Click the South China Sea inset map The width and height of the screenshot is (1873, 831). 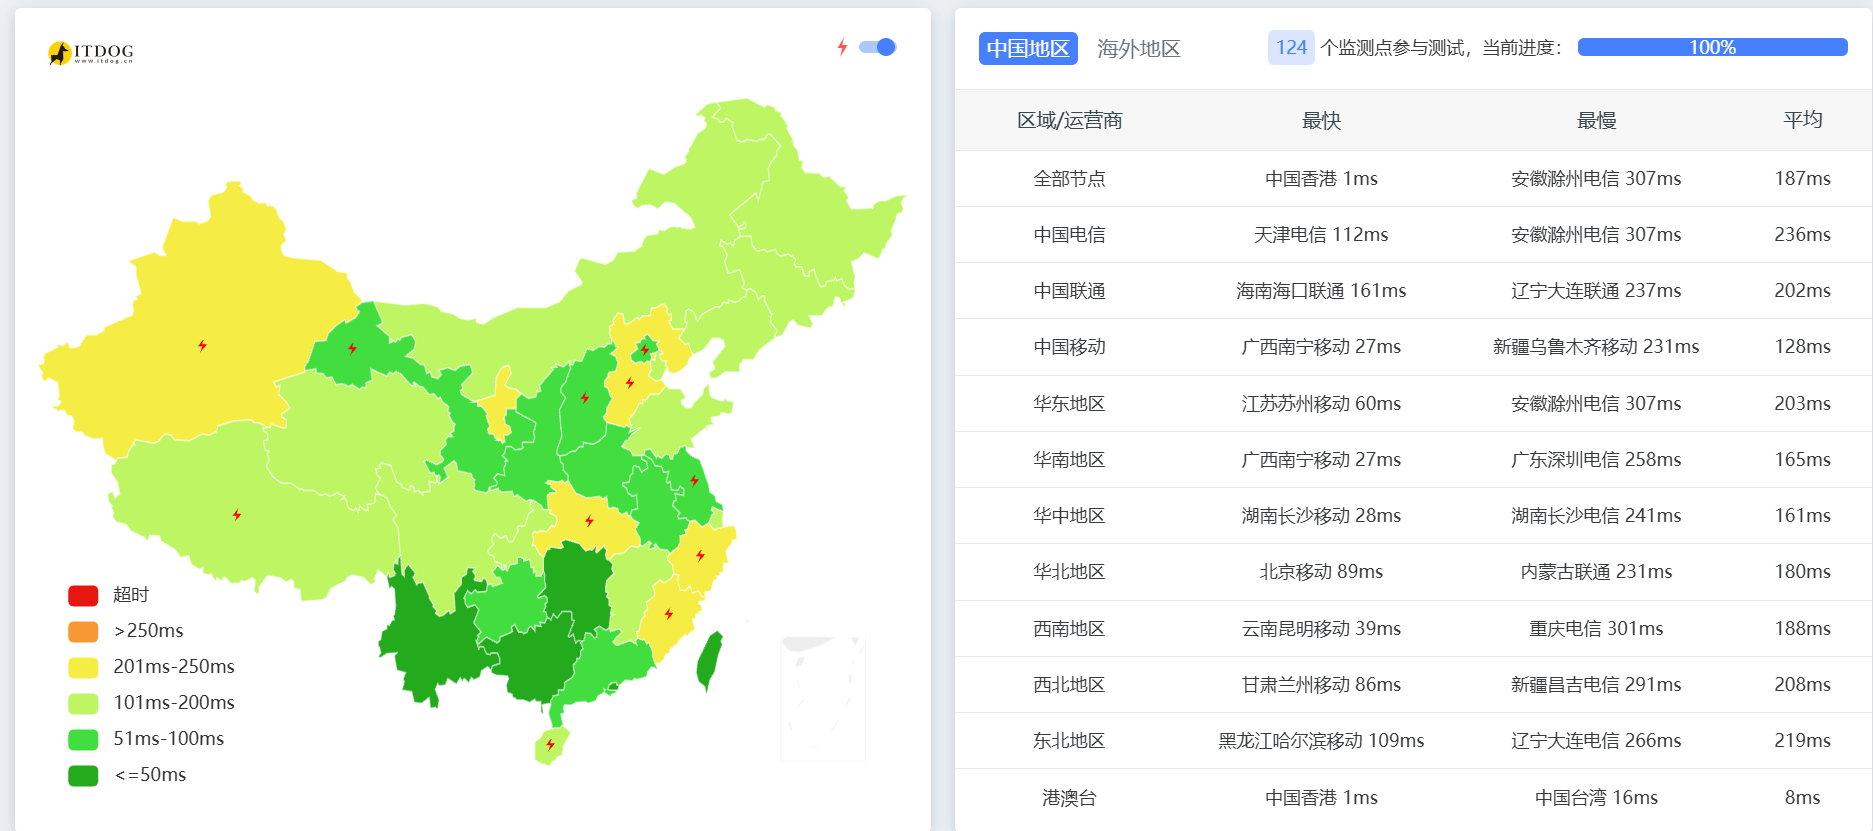[823, 699]
